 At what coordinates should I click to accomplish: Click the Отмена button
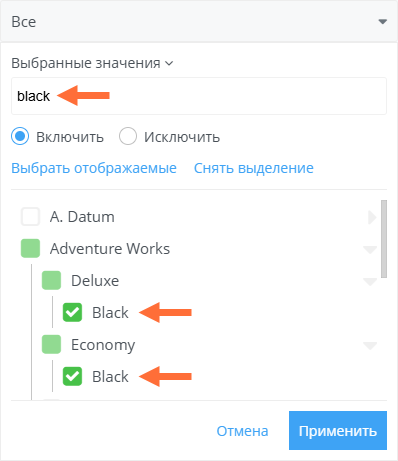[242, 431]
